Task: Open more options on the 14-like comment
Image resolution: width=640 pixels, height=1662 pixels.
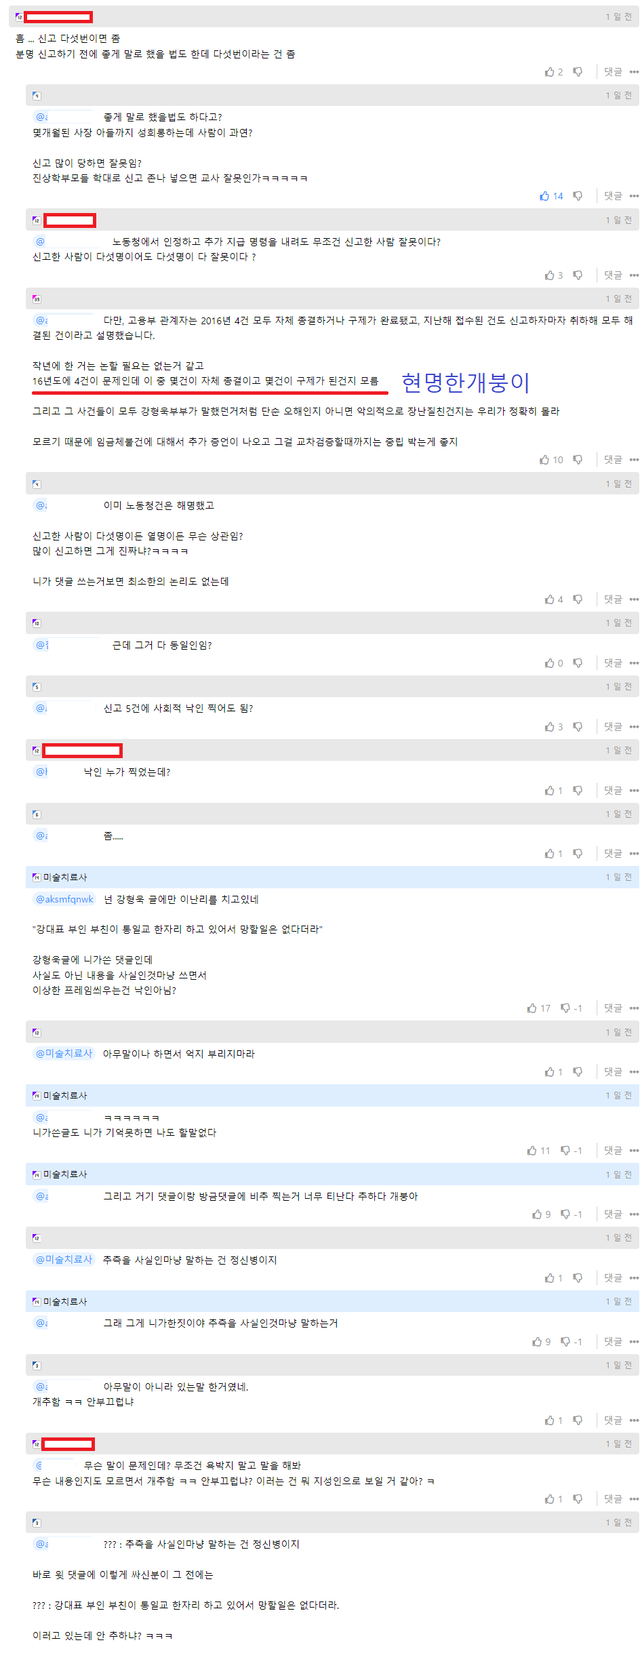Action: click(x=633, y=196)
